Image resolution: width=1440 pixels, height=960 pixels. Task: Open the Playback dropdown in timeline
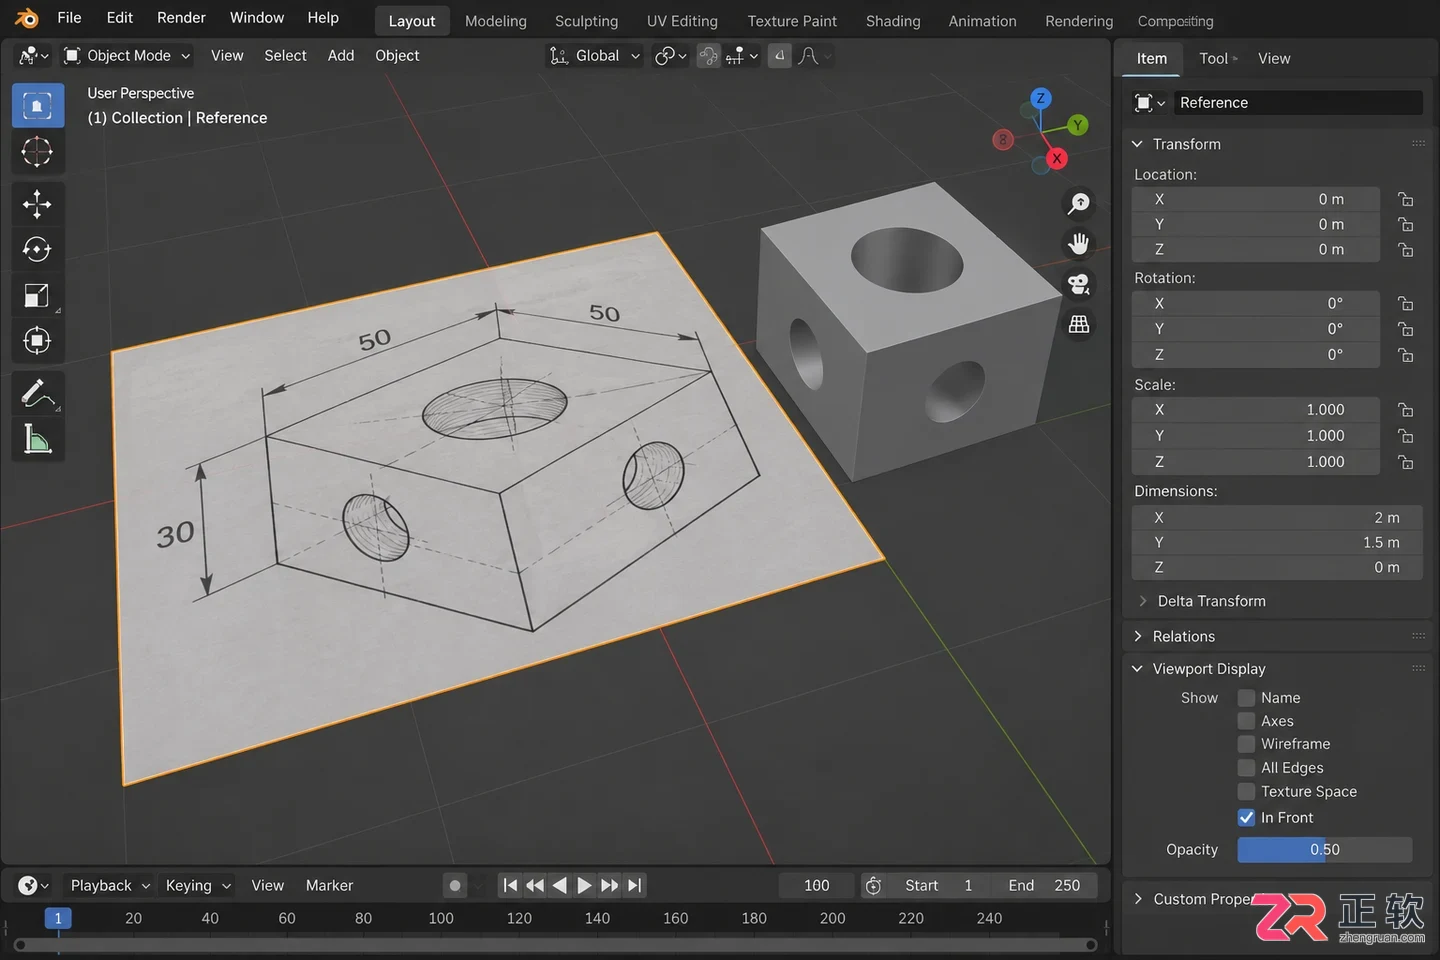click(110, 885)
